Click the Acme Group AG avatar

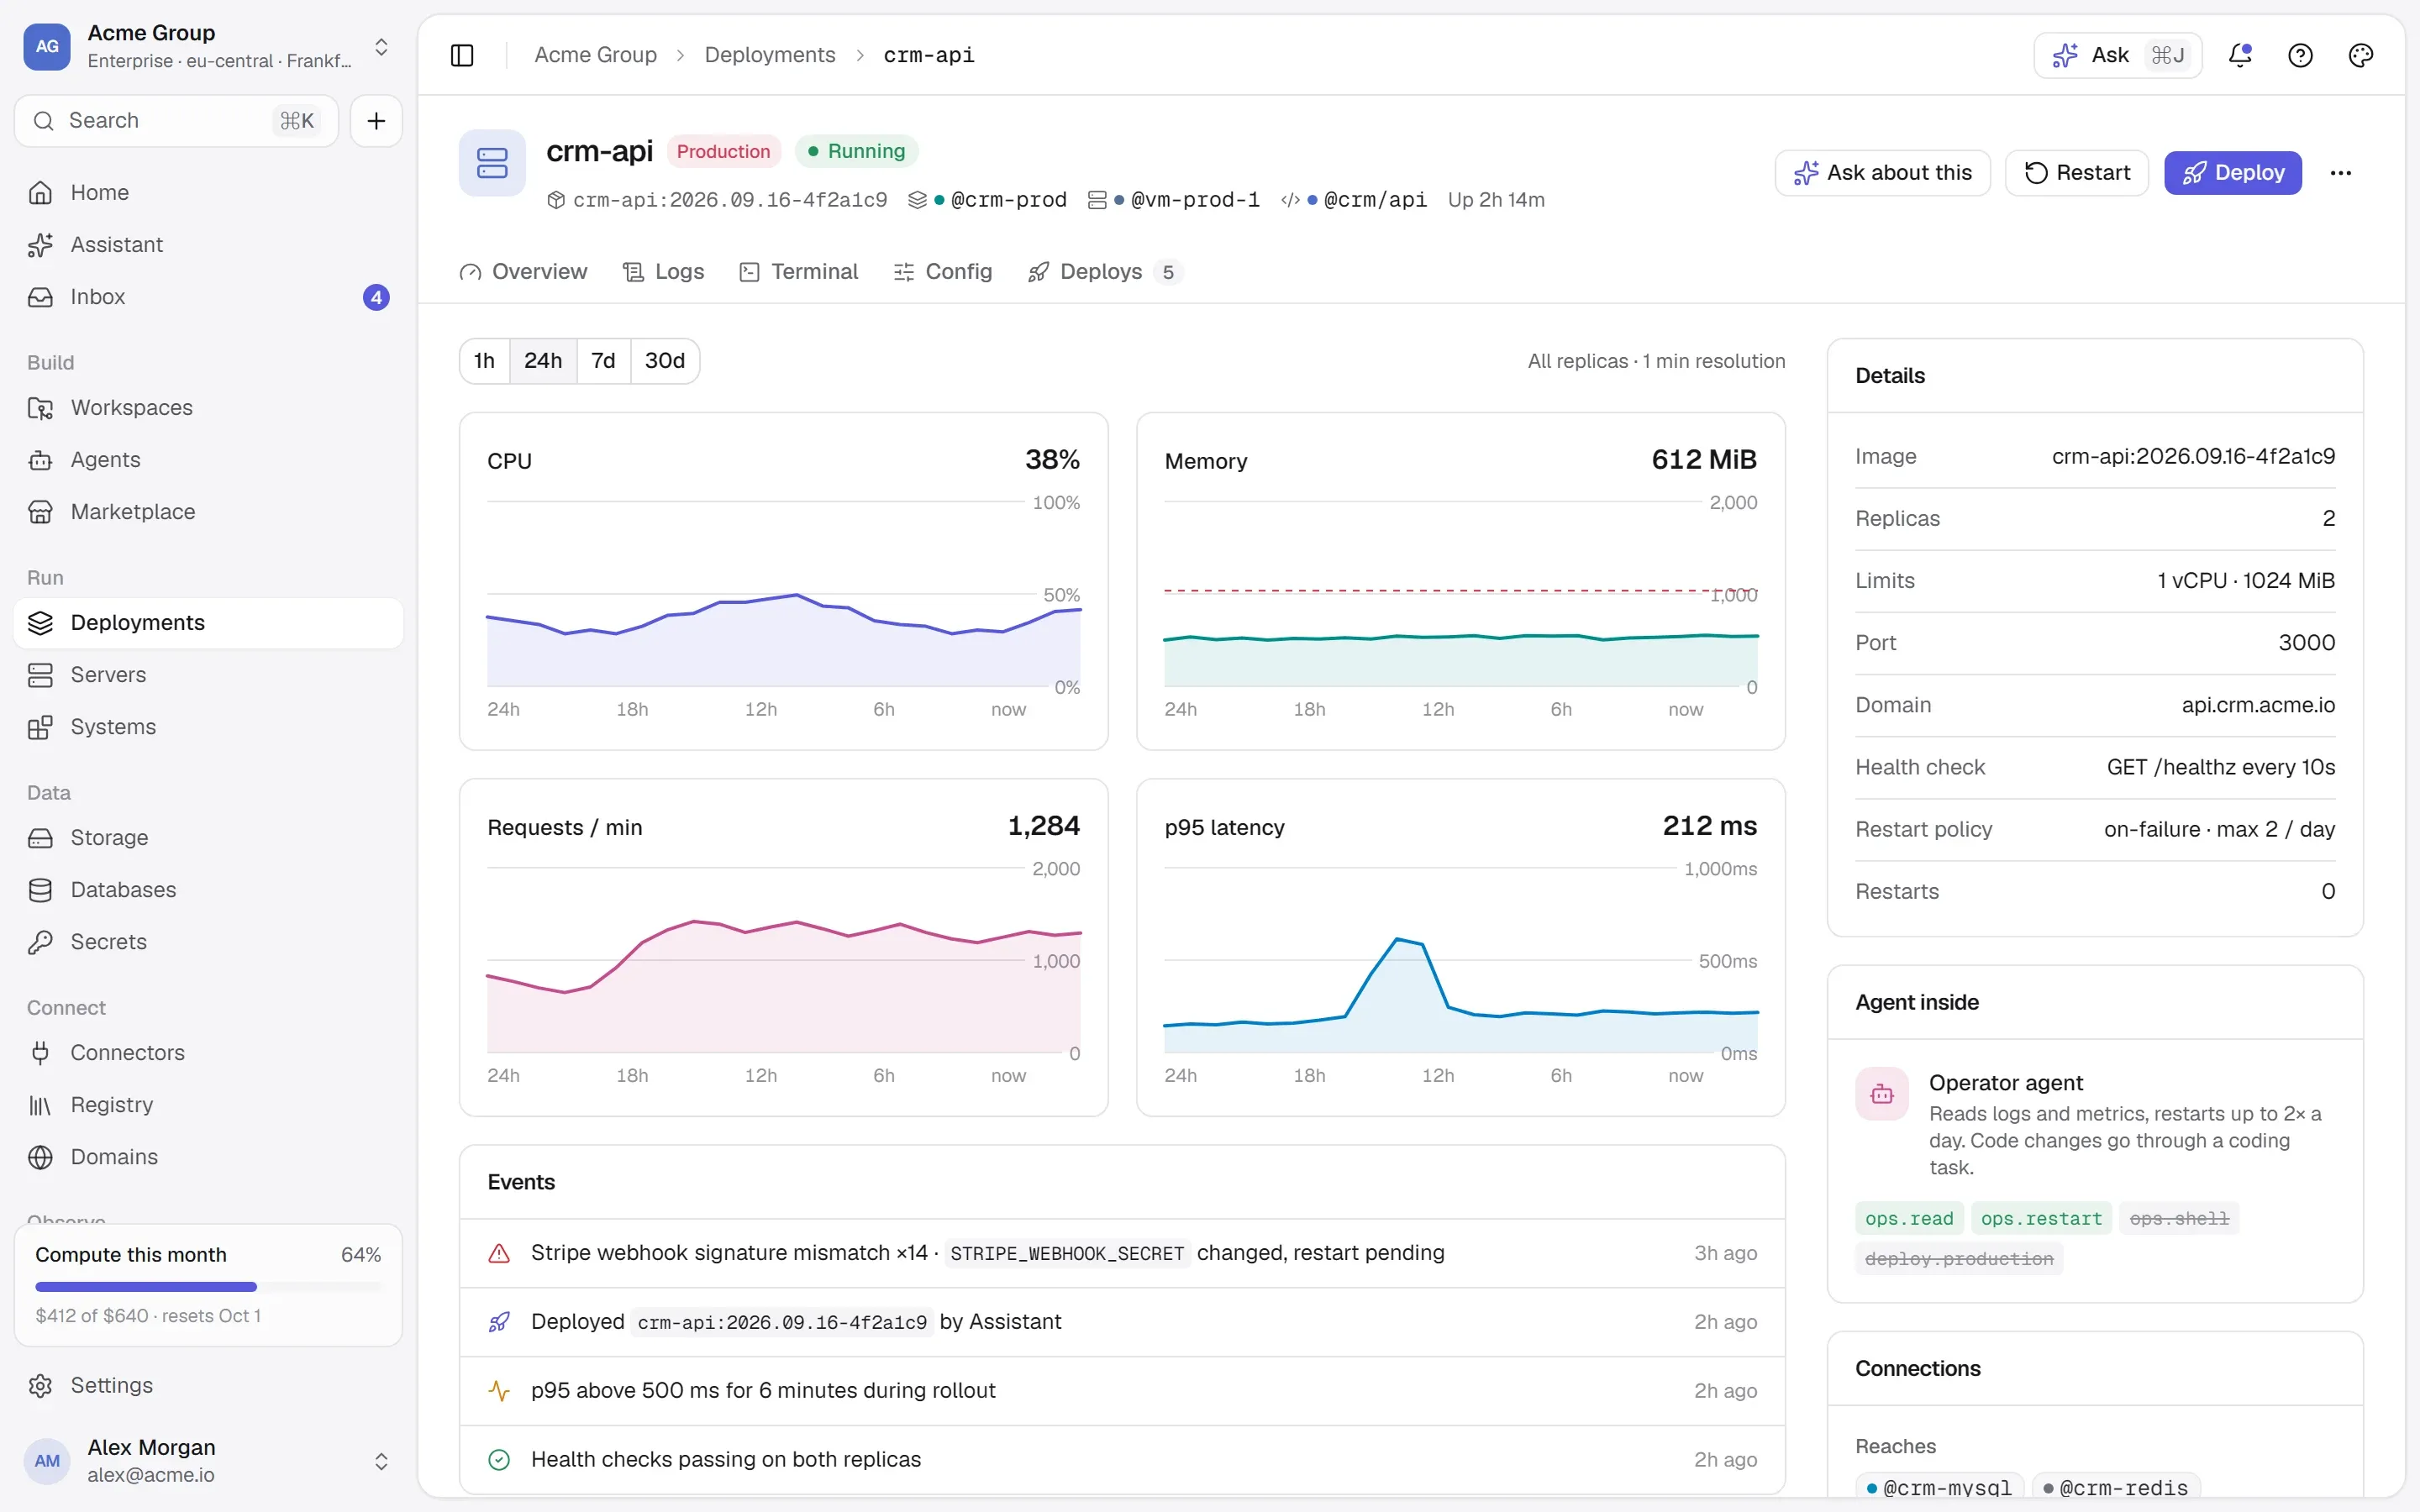click(x=47, y=47)
